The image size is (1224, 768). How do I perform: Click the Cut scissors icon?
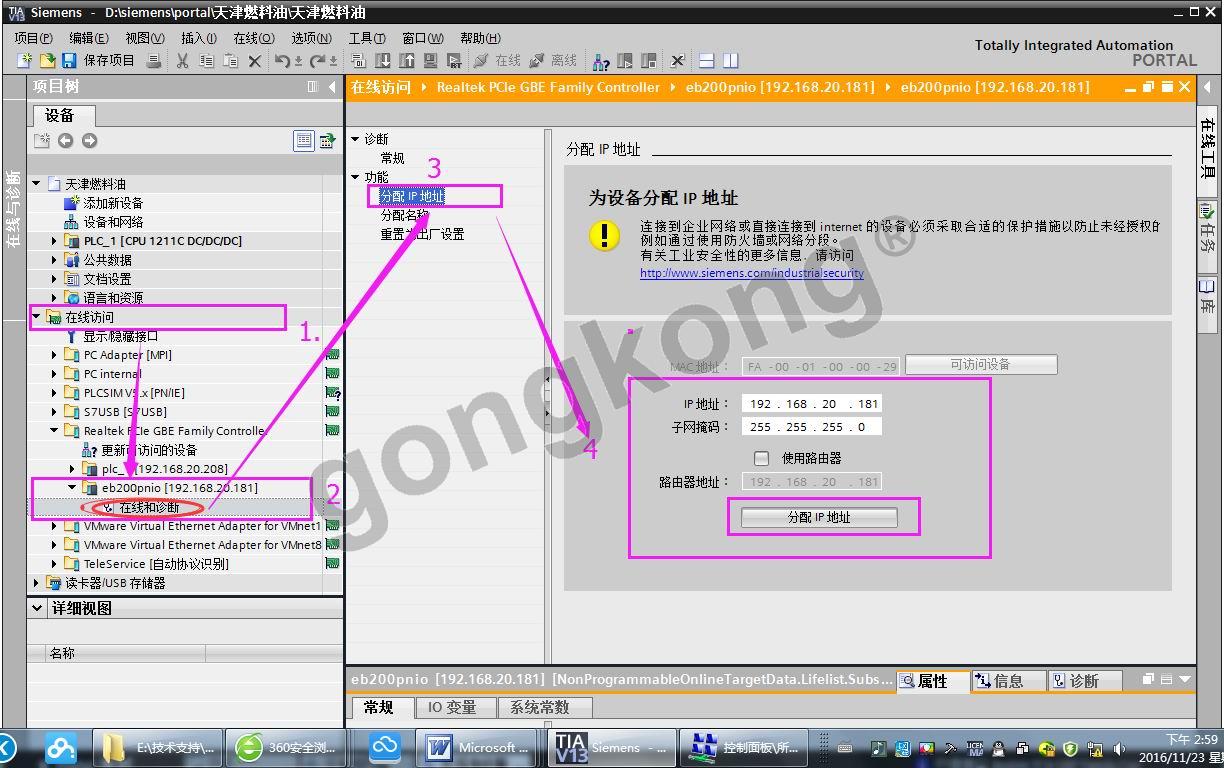pos(182,61)
